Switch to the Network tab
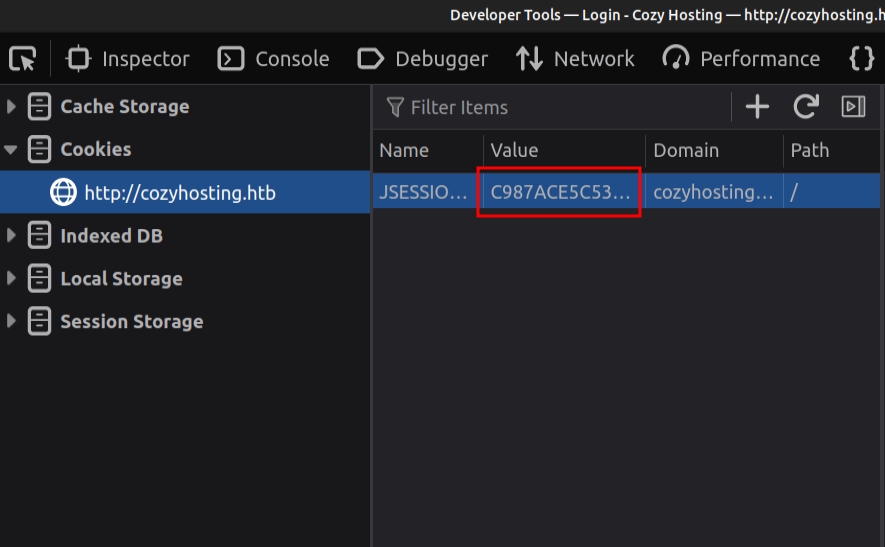The height and width of the screenshot is (547, 885). 575,59
